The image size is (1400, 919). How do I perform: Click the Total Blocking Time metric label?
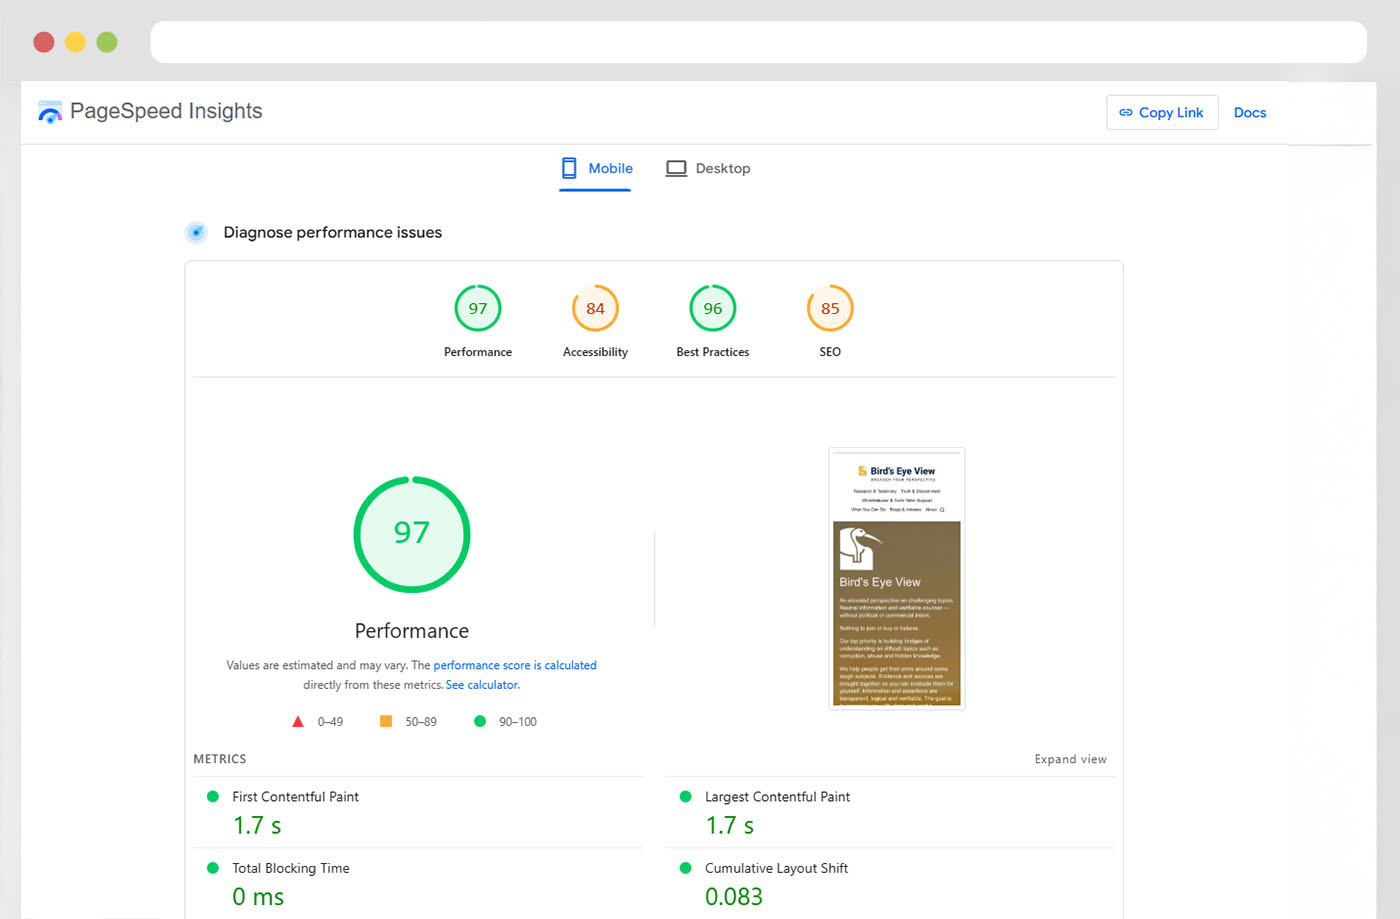click(291, 868)
